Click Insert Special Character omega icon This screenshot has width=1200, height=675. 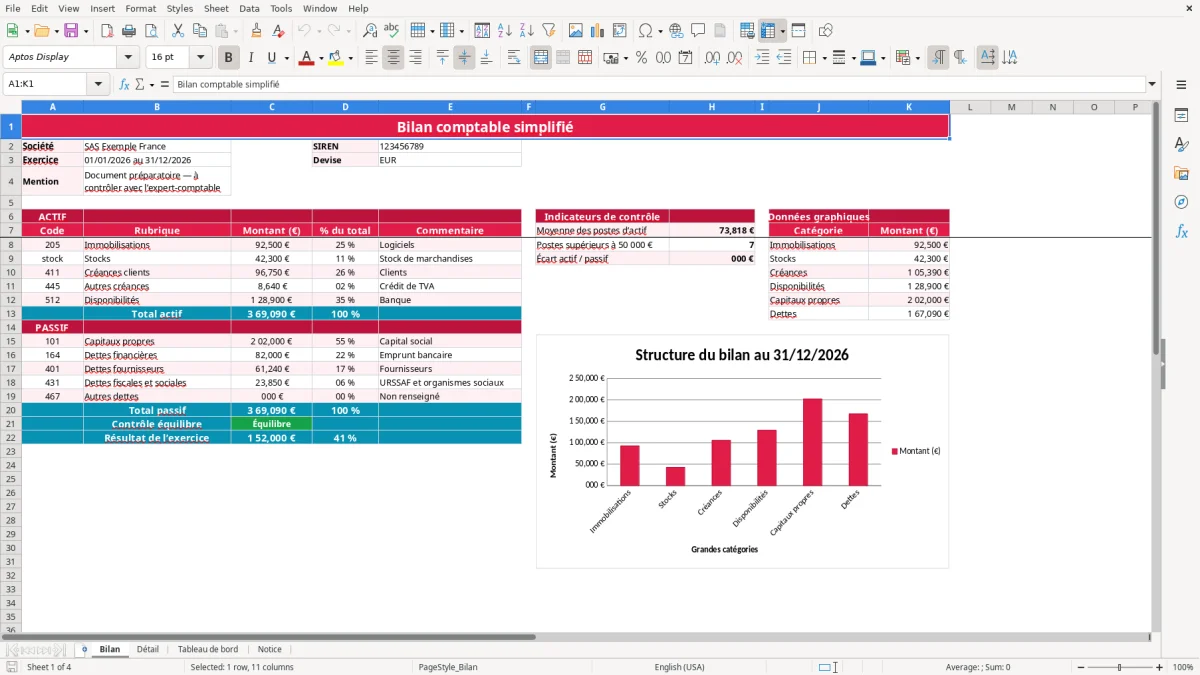pos(645,31)
